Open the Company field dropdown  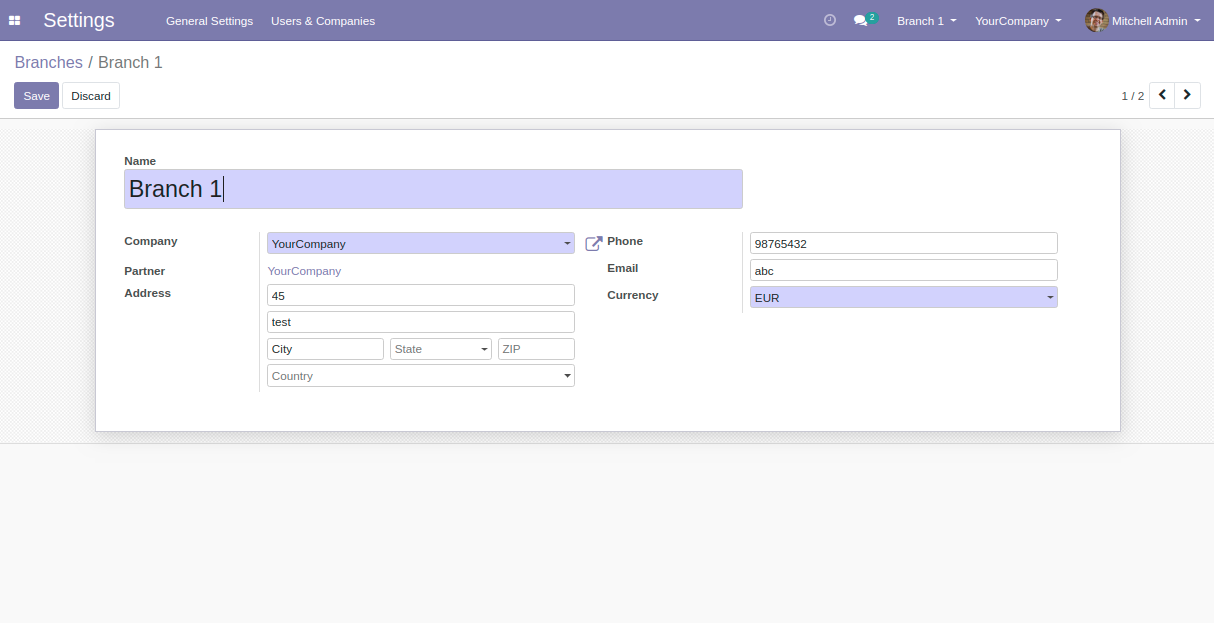point(421,243)
